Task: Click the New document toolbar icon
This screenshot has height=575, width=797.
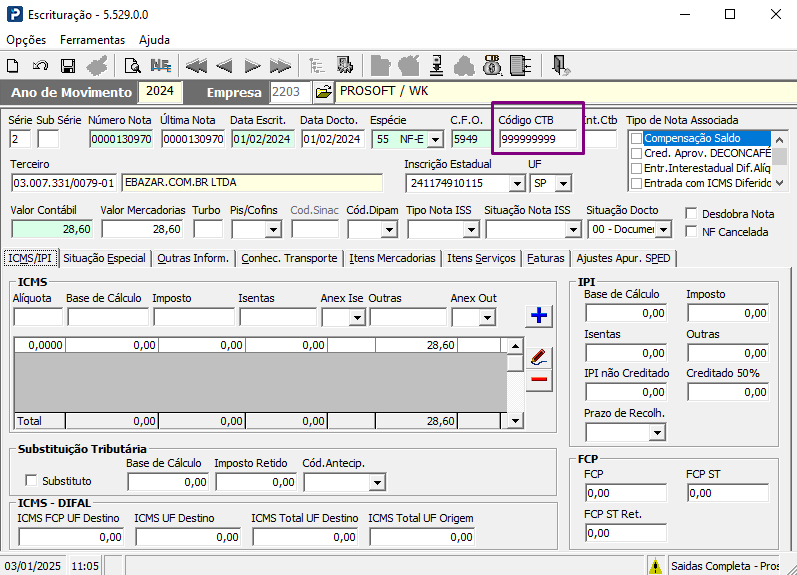Action: [13, 66]
